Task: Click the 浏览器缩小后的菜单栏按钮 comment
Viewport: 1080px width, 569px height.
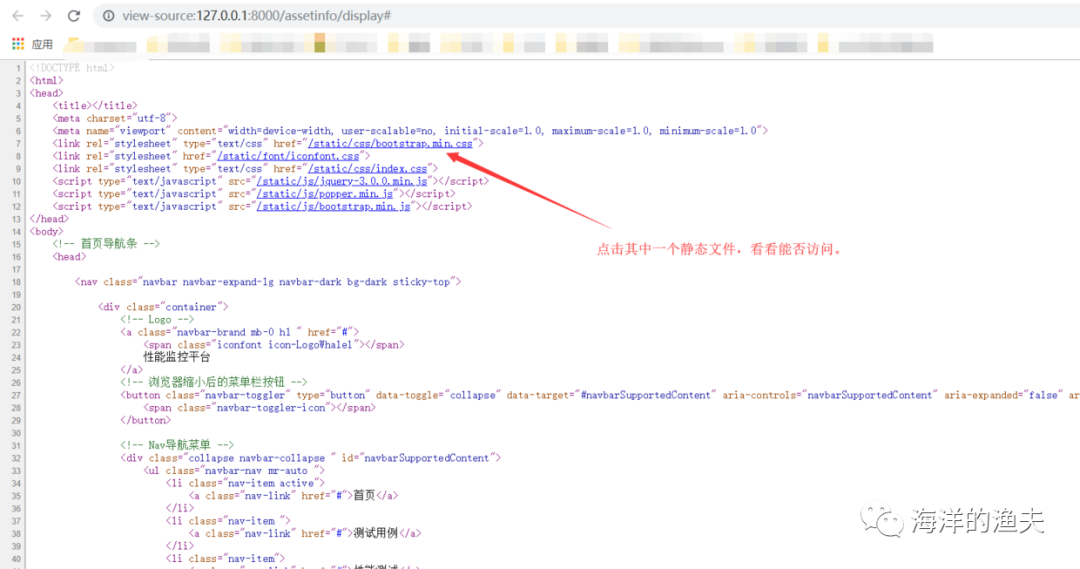Action: 214,382
